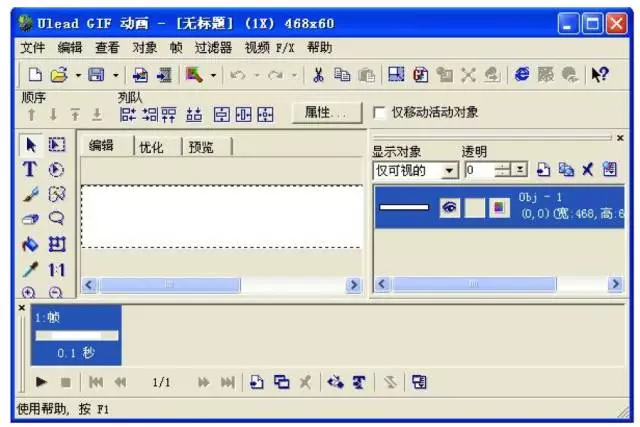Delete object with X icon in object panel
This screenshot has width=640, height=427.
click(x=587, y=169)
